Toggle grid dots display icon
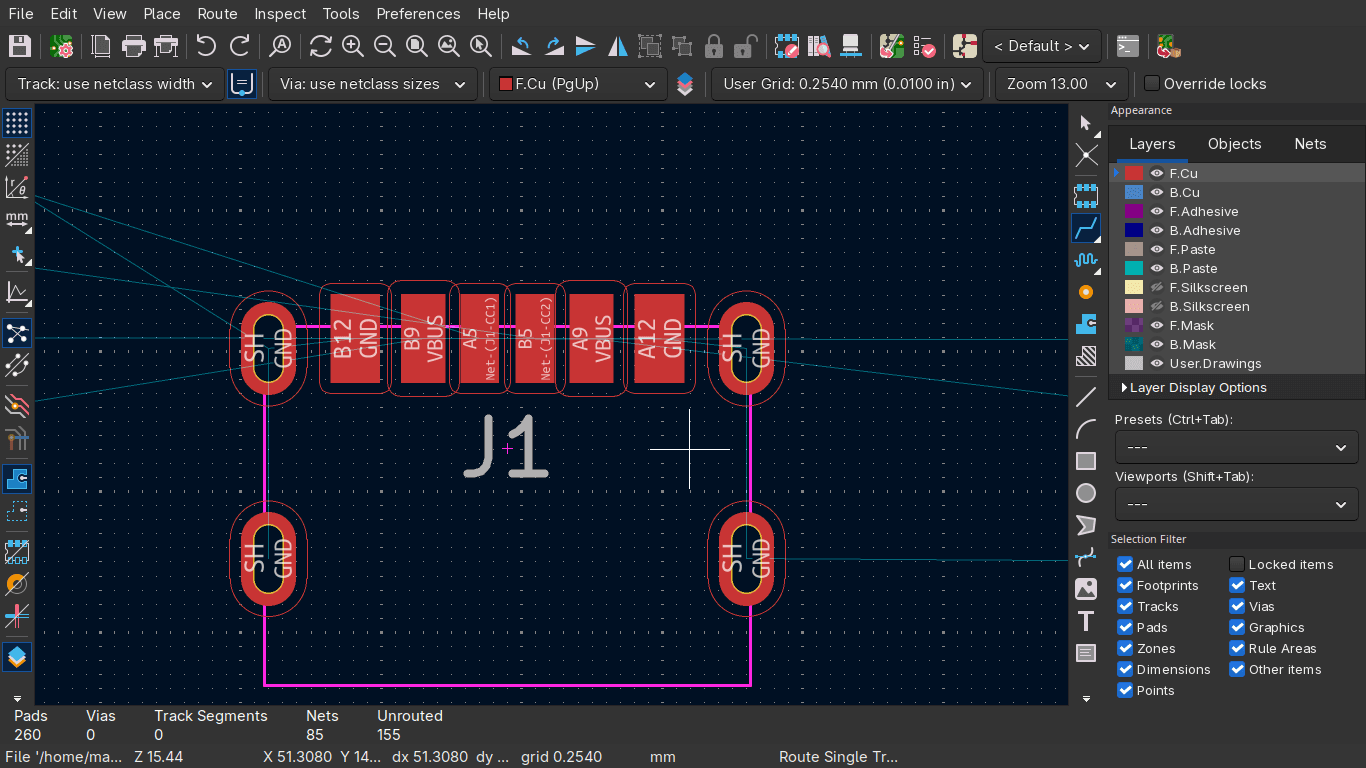Image resolution: width=1366 pixels, height=768 pixels. click(17, 123)
